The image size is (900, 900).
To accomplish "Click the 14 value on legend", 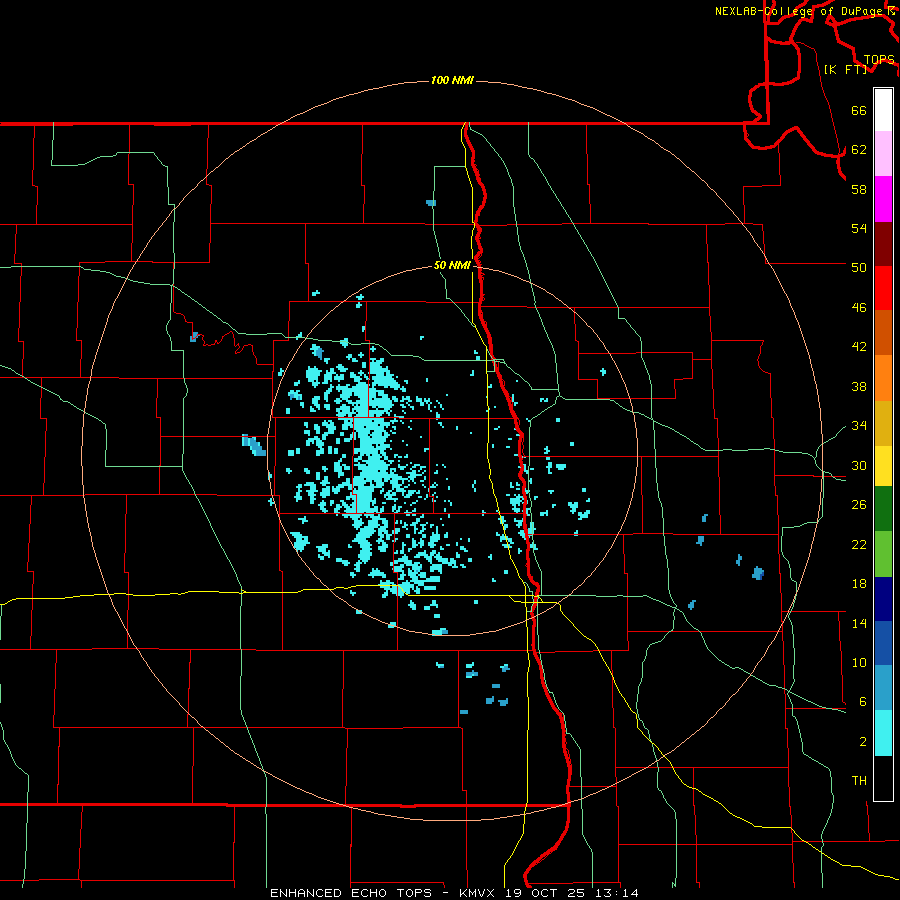I will 859,623.
